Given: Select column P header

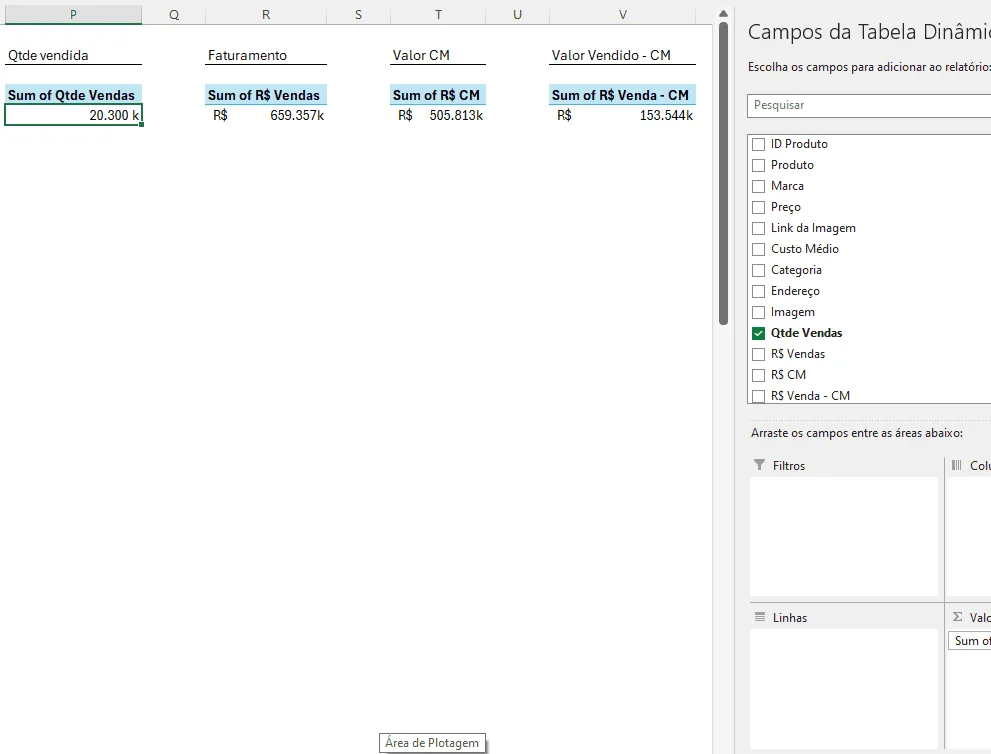Looking at the screenshot, I should coord(73,15).
